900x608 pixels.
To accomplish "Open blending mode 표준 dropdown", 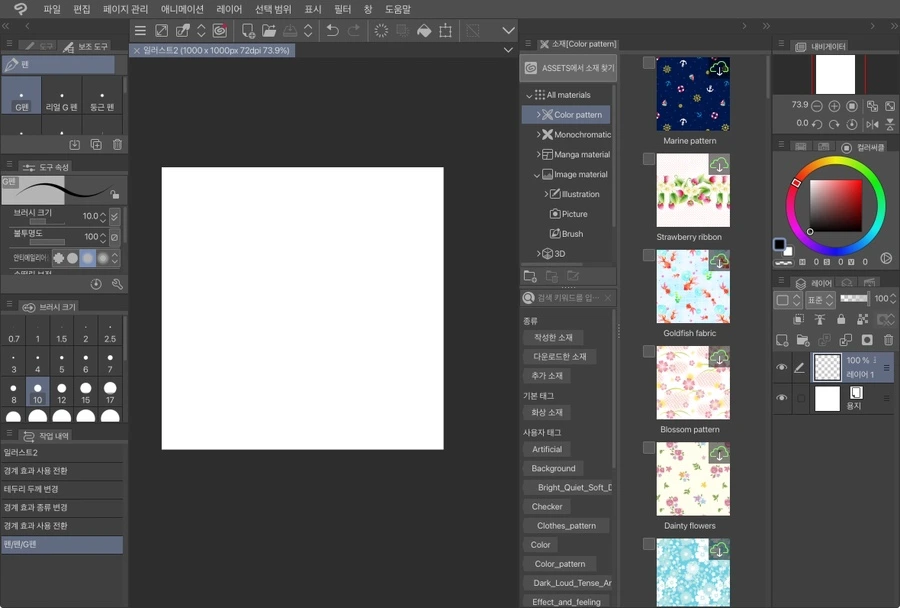I will 820,300.
